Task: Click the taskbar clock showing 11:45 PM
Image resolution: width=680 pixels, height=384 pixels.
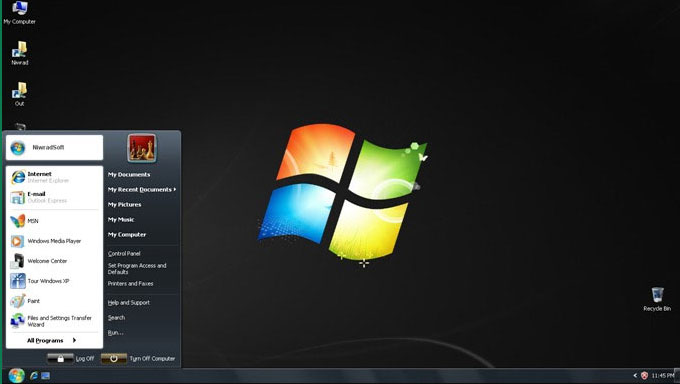Action: click(662, 375)
